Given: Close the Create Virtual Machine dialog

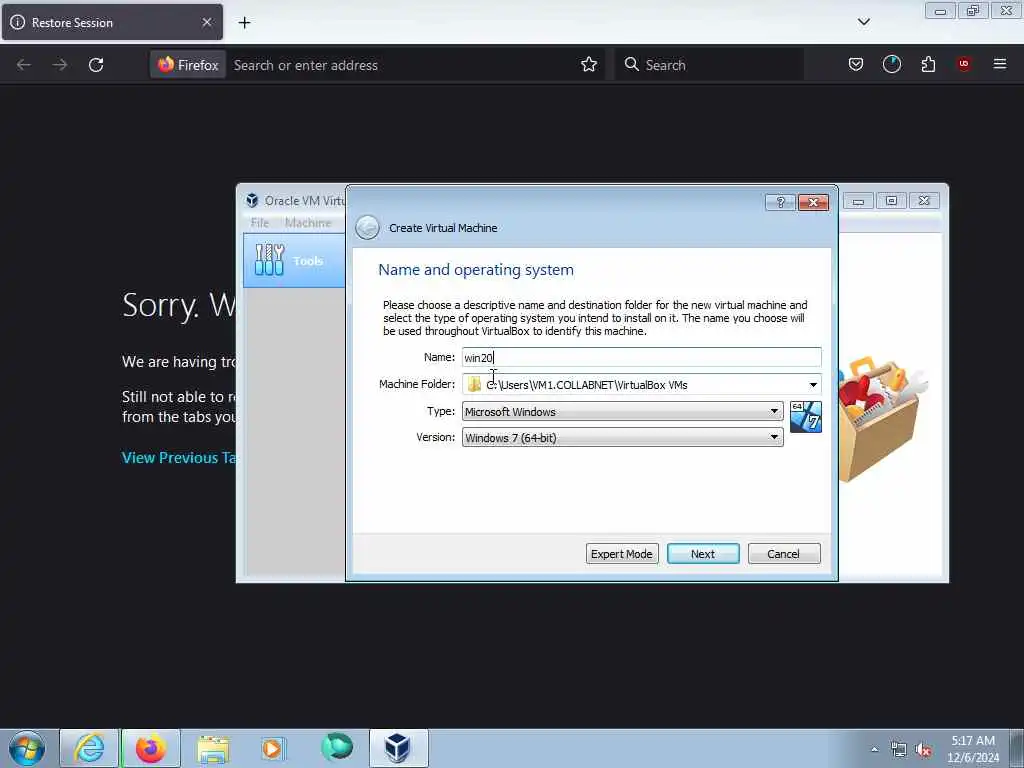Looking at the screenshot, I should tap(813, 202).
